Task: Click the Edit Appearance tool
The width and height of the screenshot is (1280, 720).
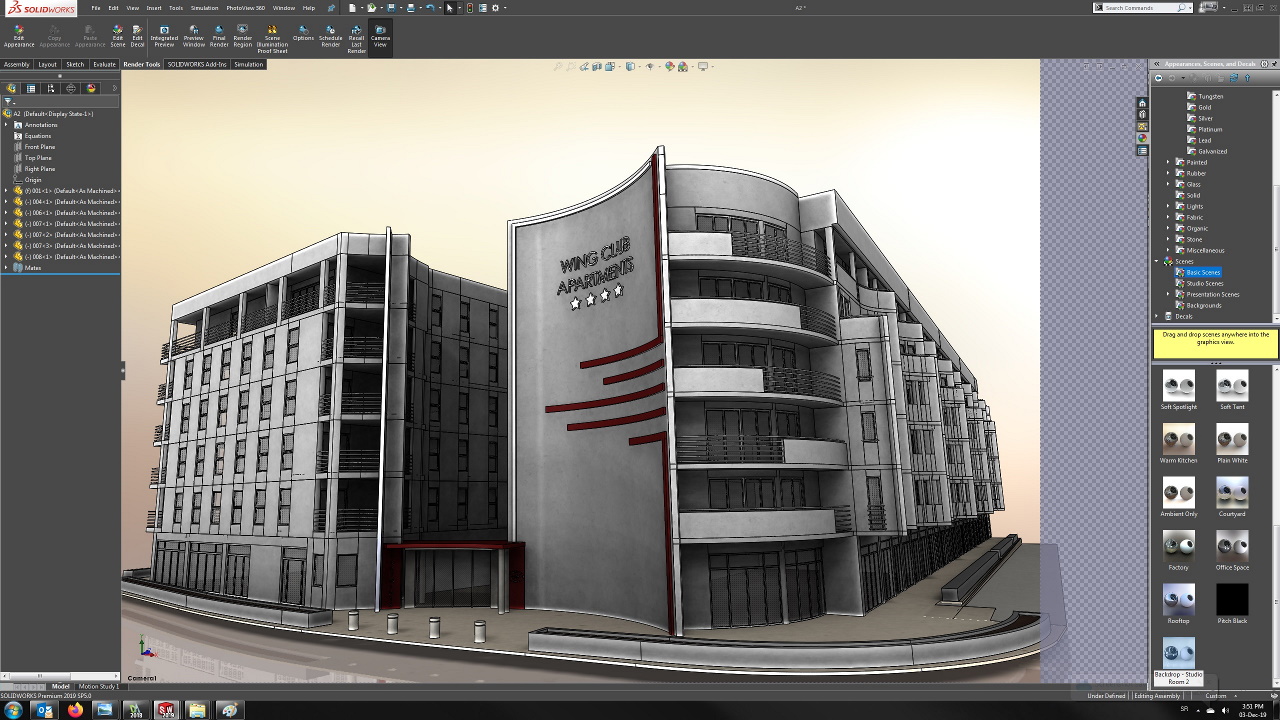Action: pos(18,36)
